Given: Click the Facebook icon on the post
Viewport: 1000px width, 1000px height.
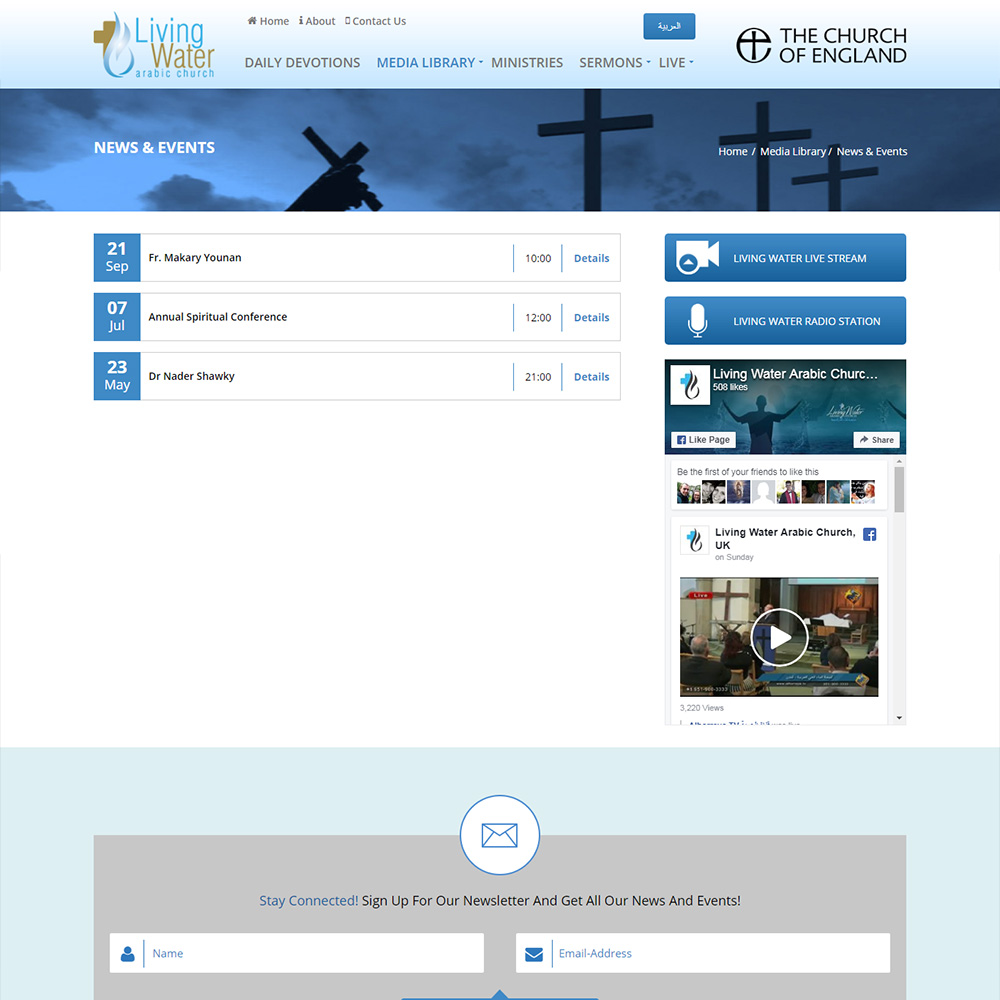Looking at the screenshot, I should tap(869, 534).
